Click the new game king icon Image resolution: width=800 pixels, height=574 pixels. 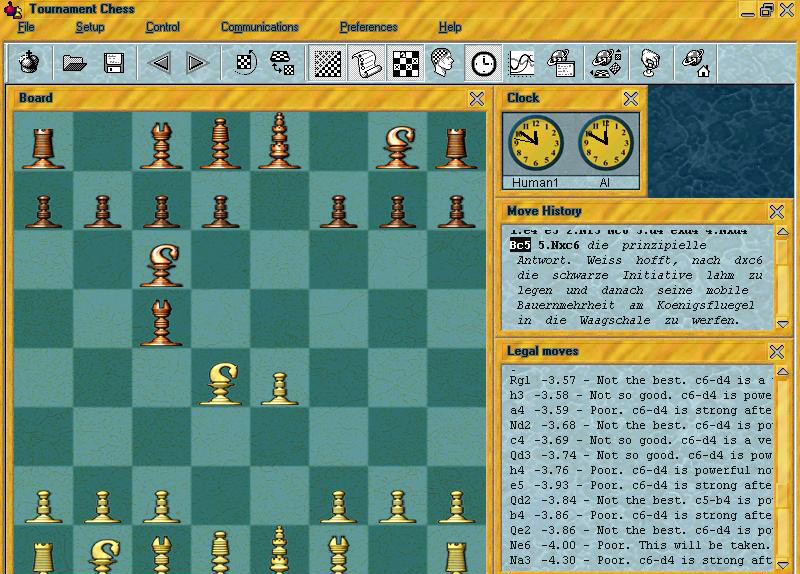31,63
